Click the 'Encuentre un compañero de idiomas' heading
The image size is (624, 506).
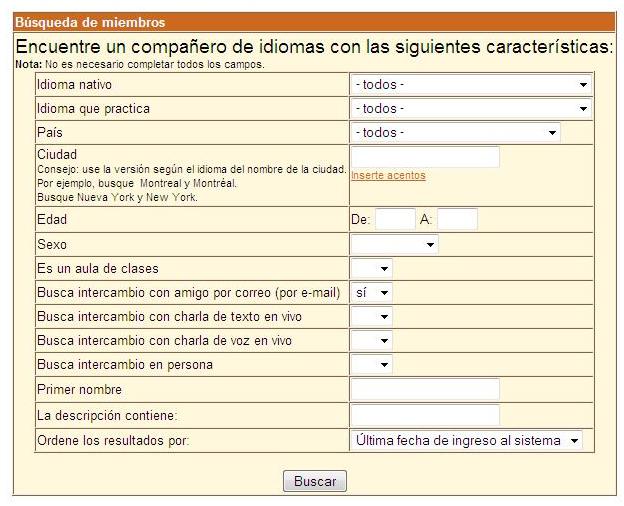click(313, 46)
